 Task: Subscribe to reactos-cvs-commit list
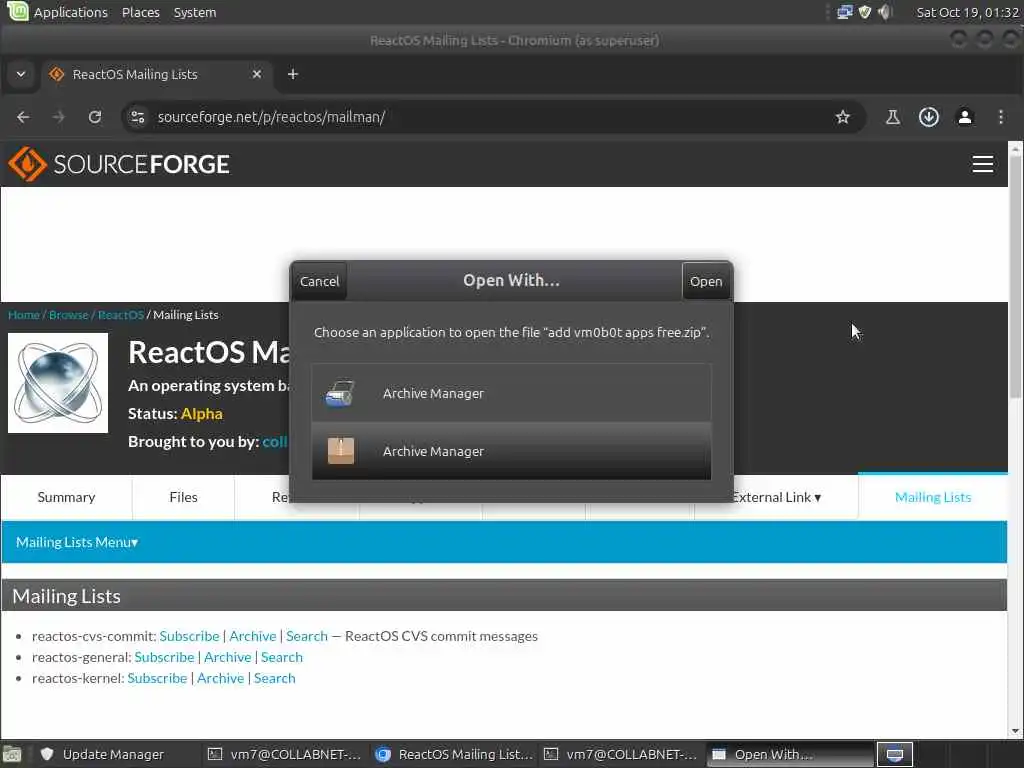[x=189, y=636]
